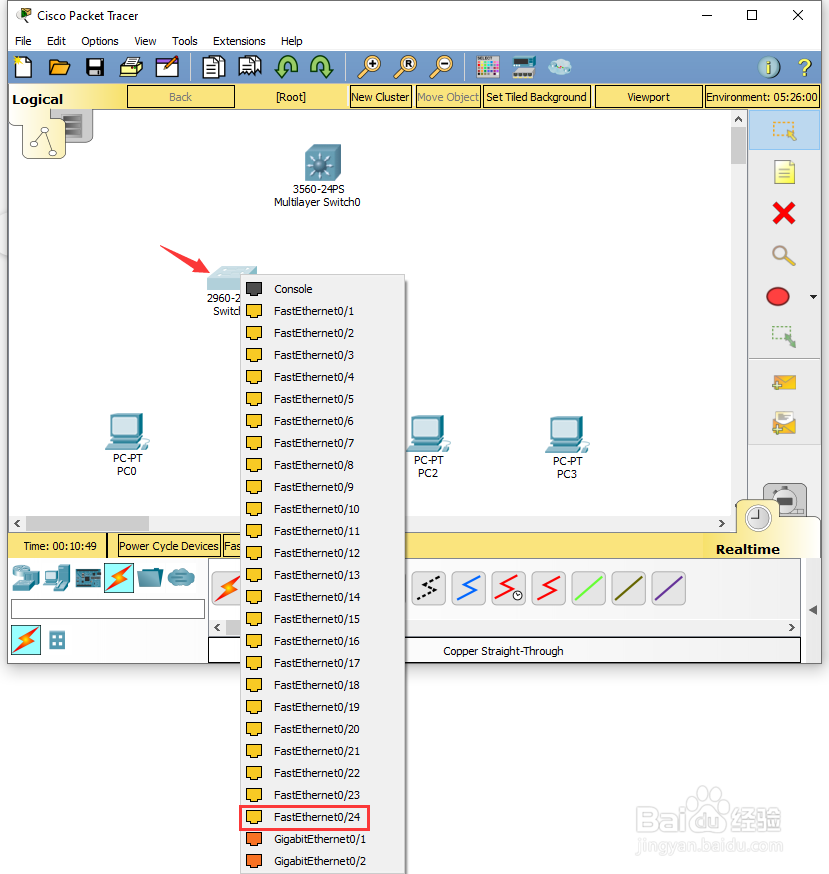Open the Options menu

pos(100,41)
